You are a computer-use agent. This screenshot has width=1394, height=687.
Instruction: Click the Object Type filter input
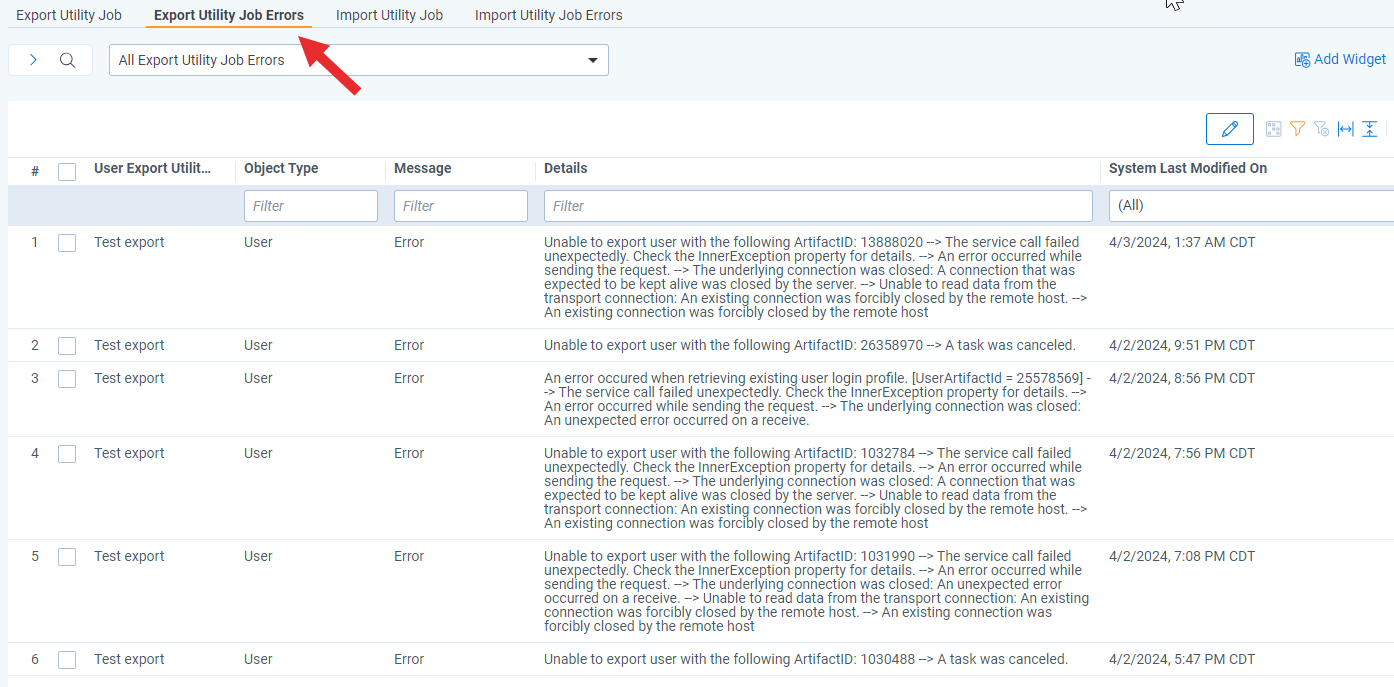311,206
